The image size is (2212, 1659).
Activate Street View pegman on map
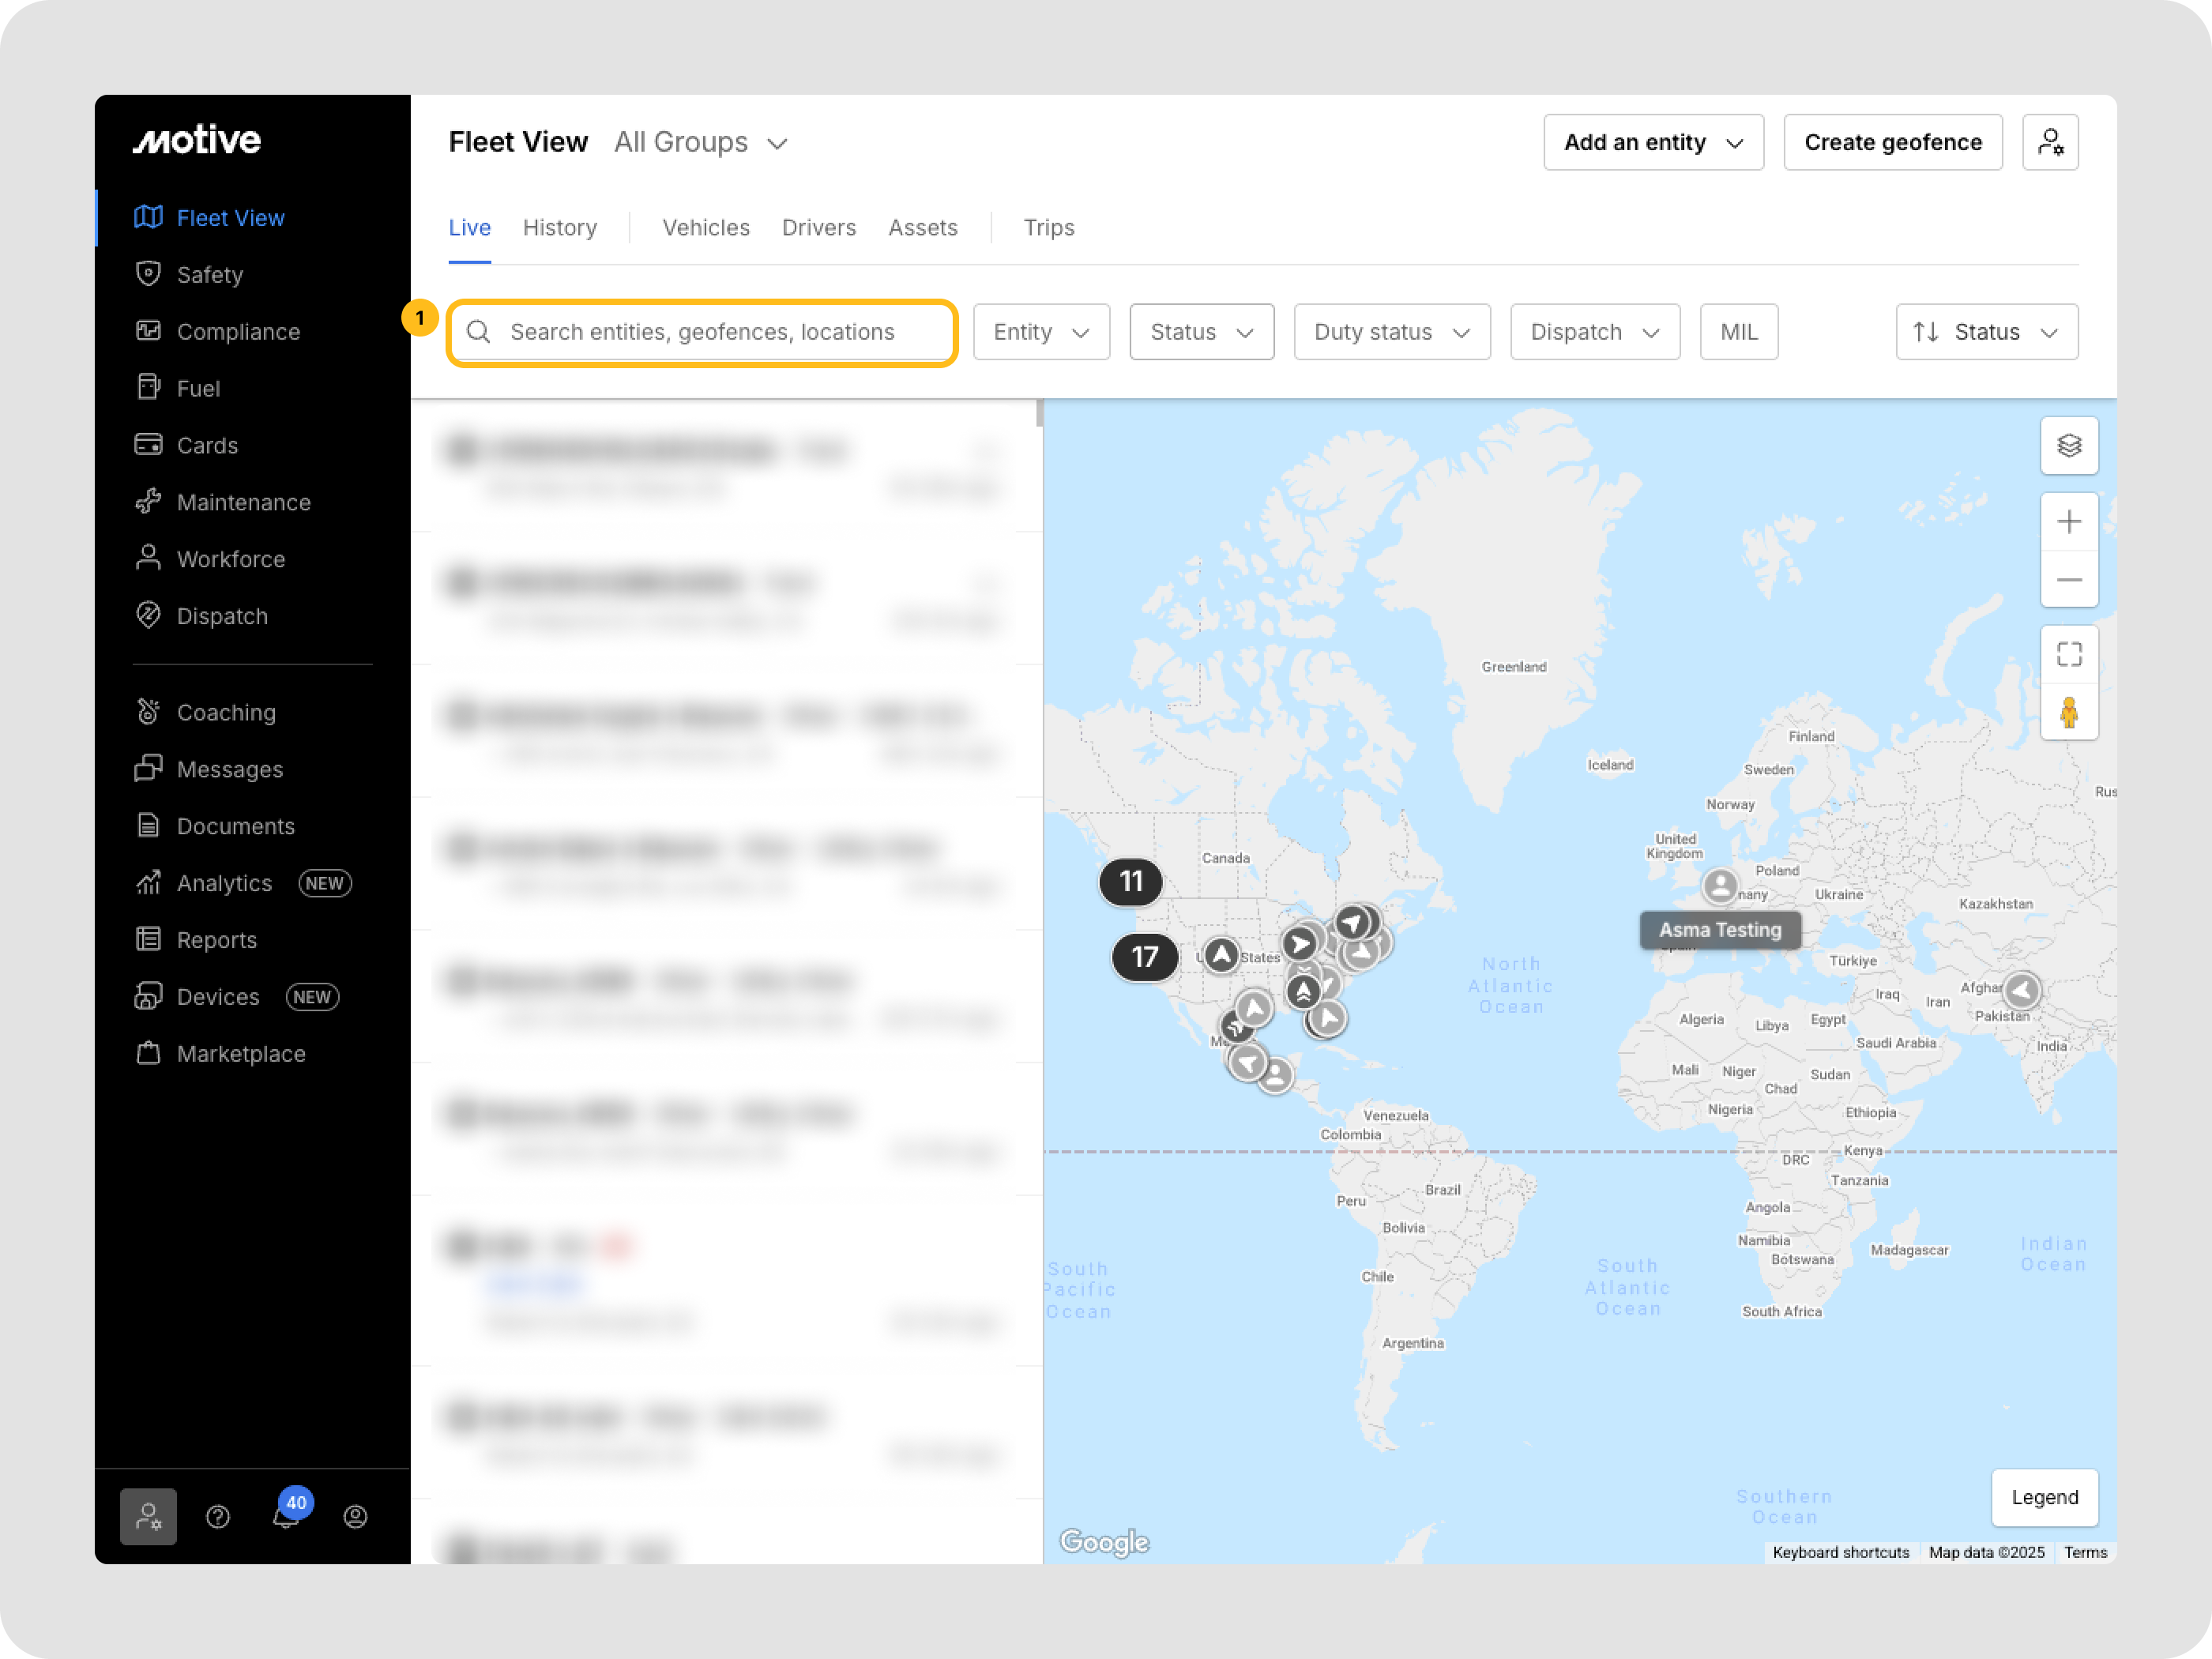[2070, 711]
